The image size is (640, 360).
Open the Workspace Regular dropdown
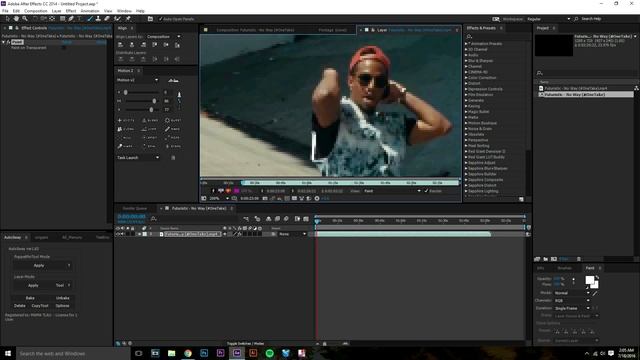[x=549, y=19]
